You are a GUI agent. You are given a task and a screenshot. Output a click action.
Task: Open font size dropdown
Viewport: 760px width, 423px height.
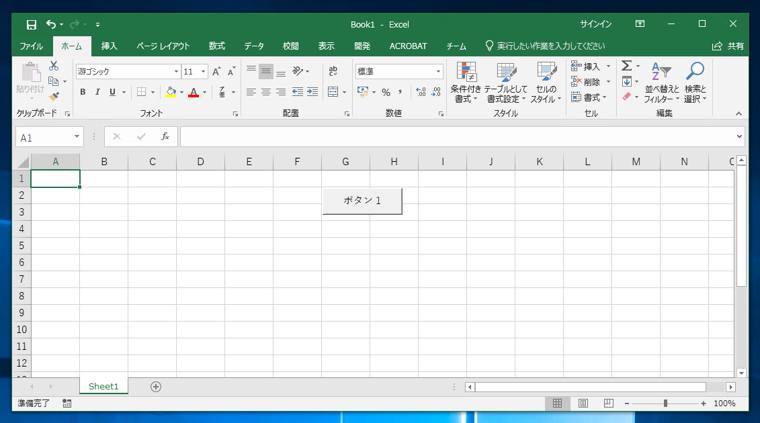click(203, 72)
